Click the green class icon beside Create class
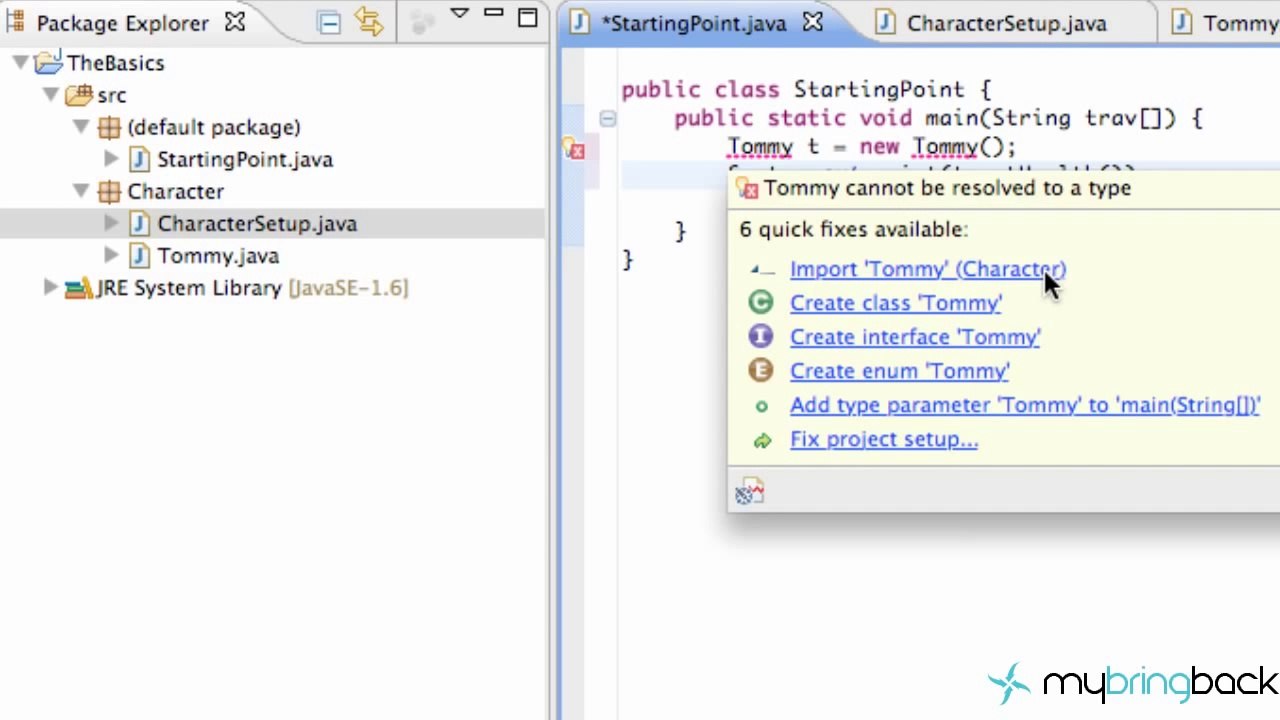1280x720 pixels. 761,303
